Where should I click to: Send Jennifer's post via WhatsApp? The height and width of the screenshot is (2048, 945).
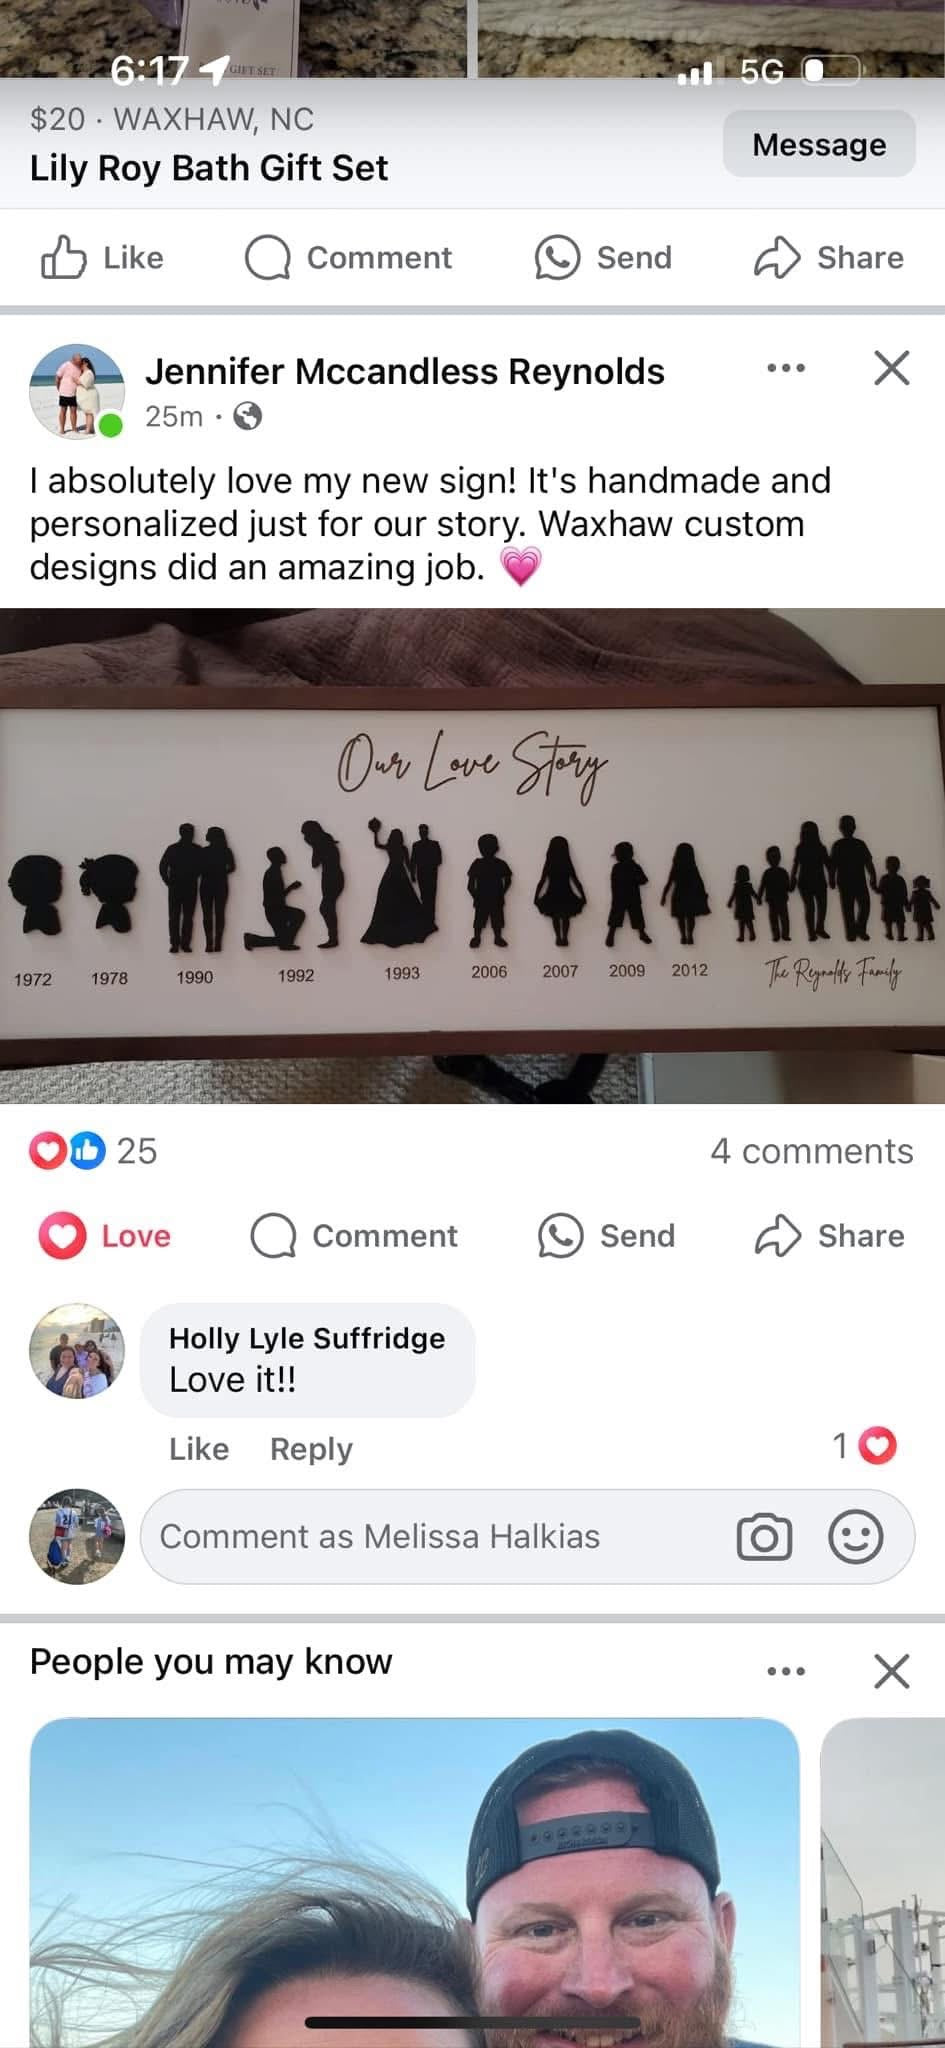coord(607,1236)
